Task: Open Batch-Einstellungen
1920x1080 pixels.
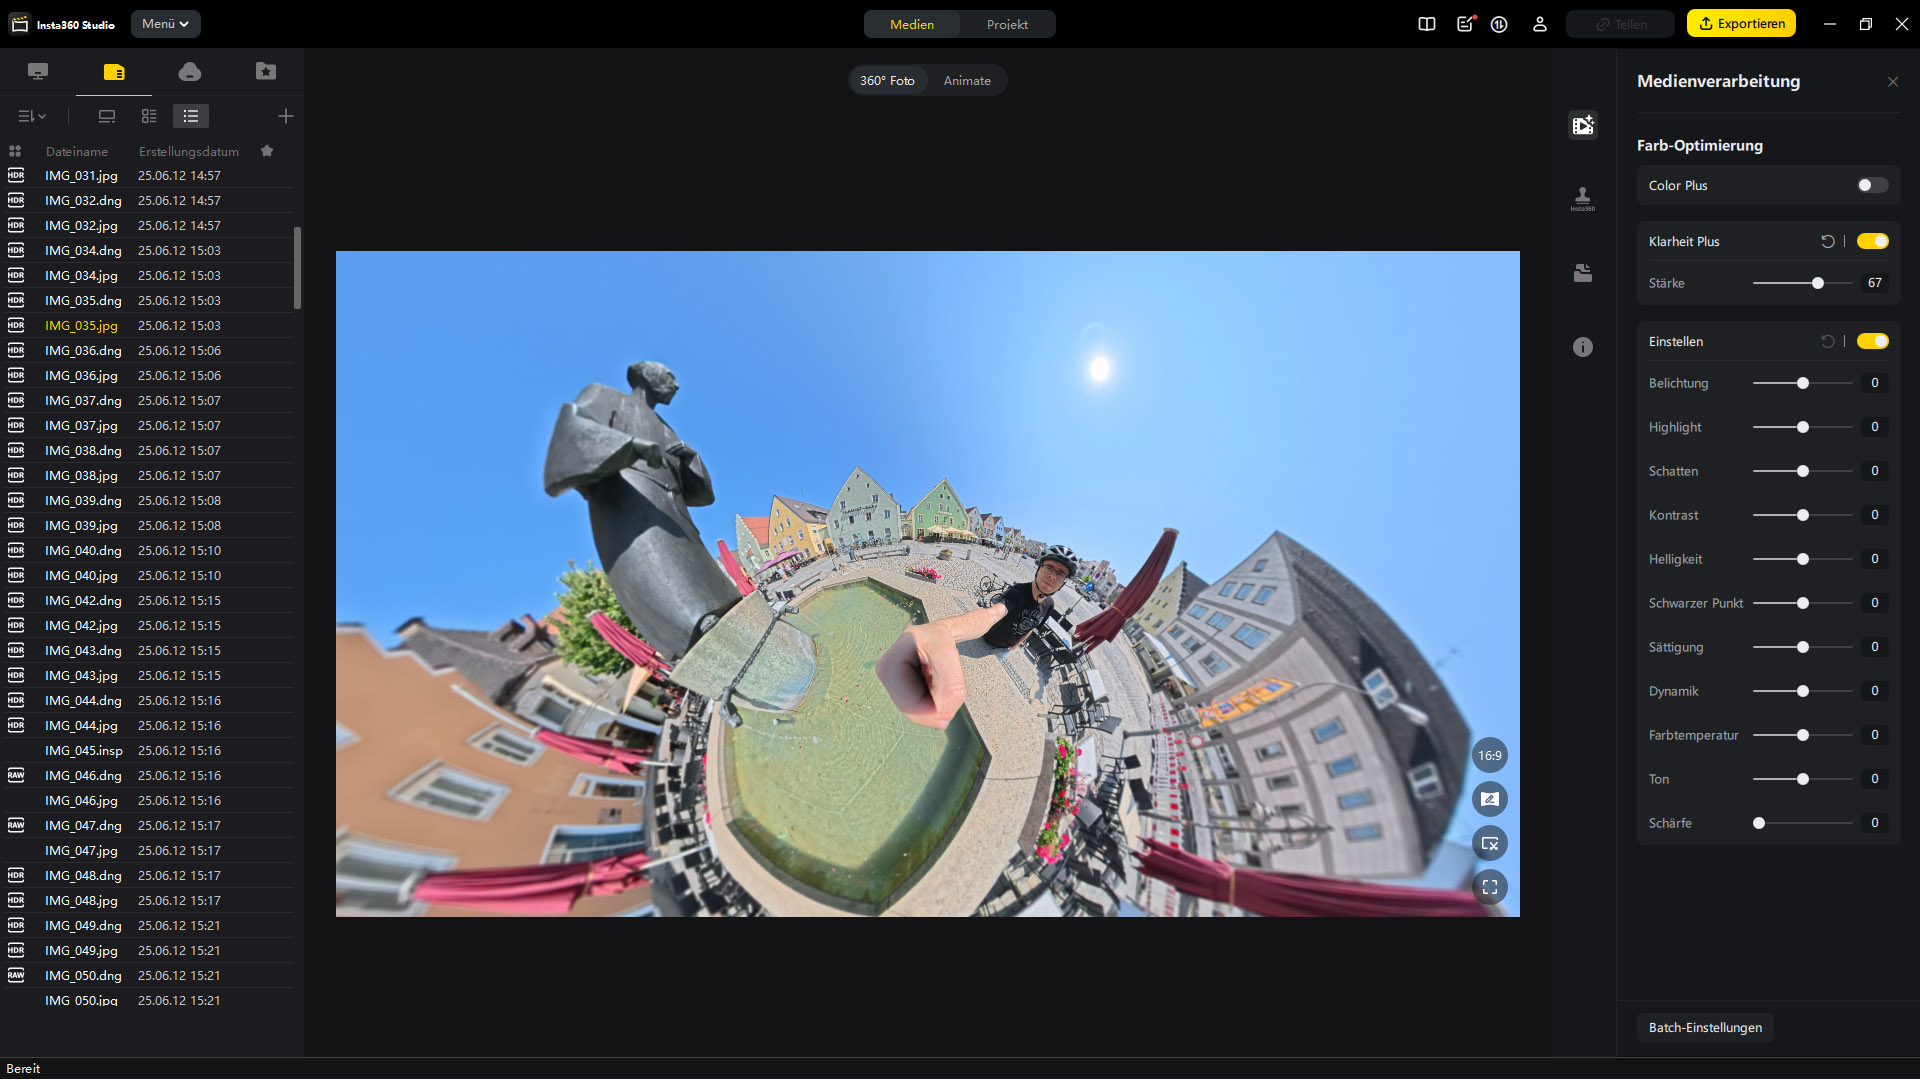Action: [x=1704, y=1027]
